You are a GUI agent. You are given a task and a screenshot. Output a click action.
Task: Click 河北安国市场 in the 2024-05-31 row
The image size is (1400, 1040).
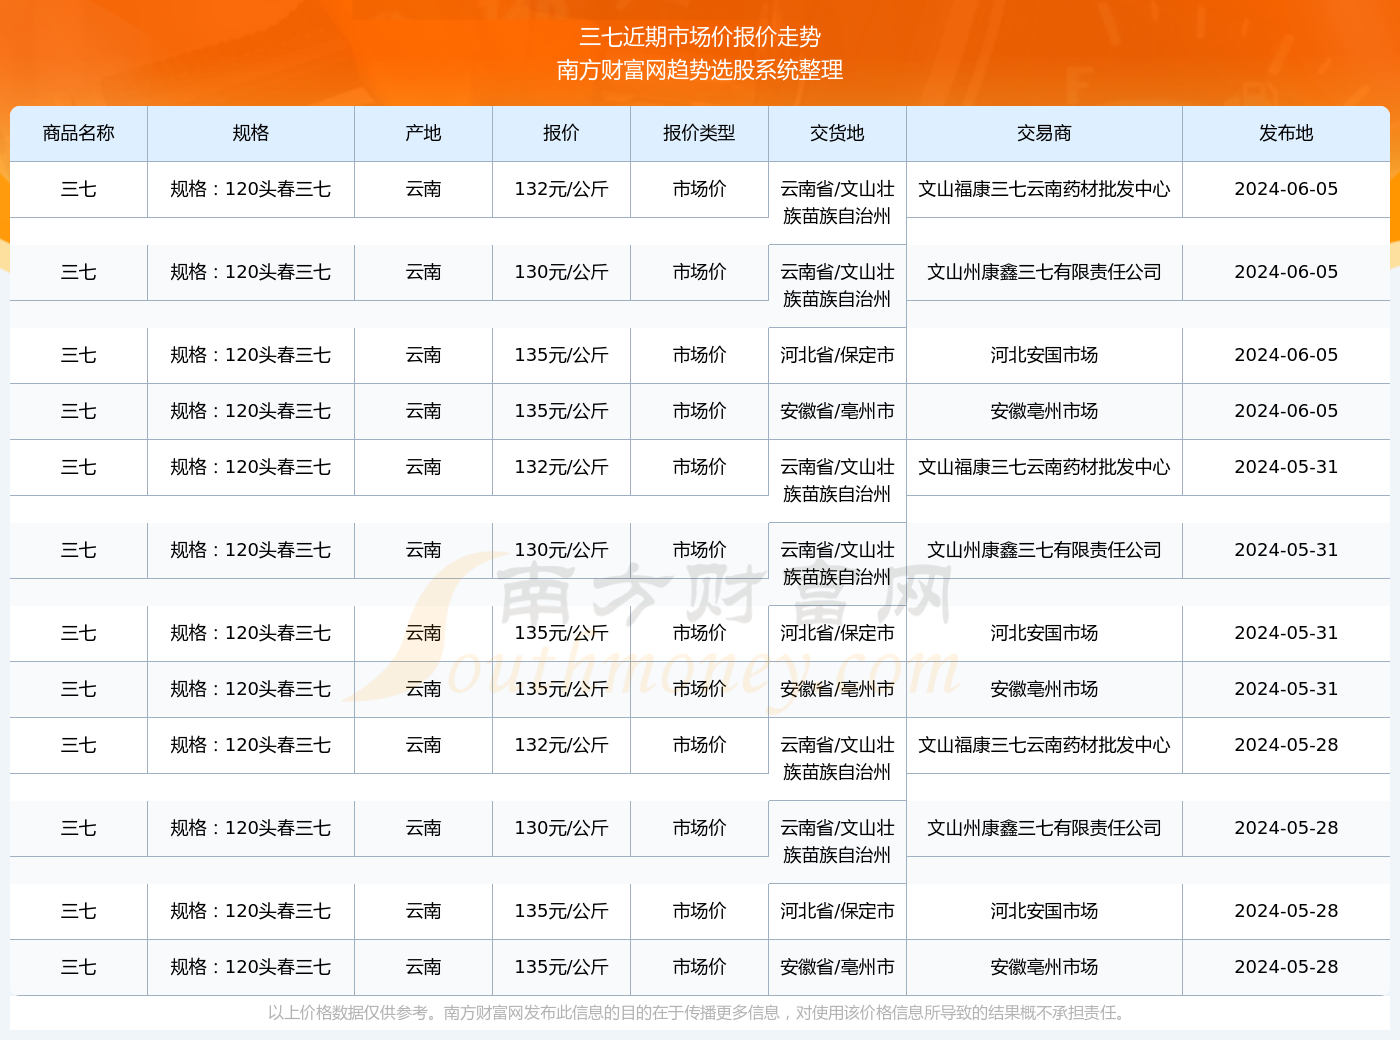[1045, 633]
